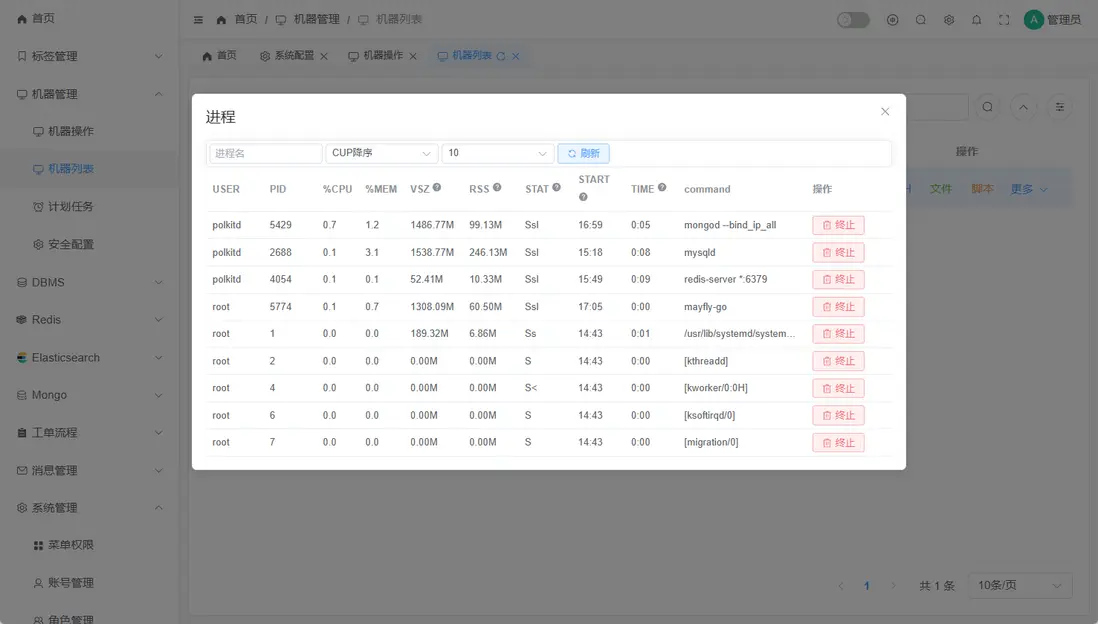This screenshot has width=1098, height=624.
Task: Click the fullscreen icon in top header
Action: (x=1004, y=20)
